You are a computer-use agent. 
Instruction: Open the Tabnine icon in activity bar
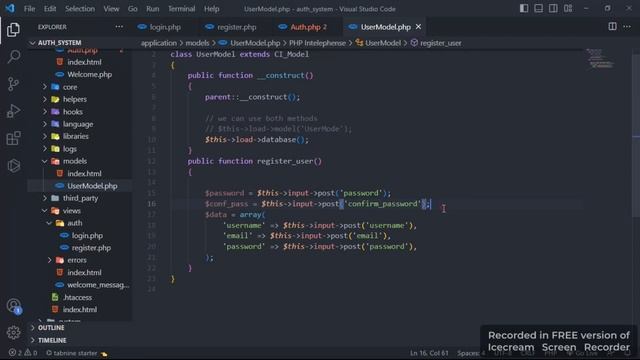tap(13, 166)
